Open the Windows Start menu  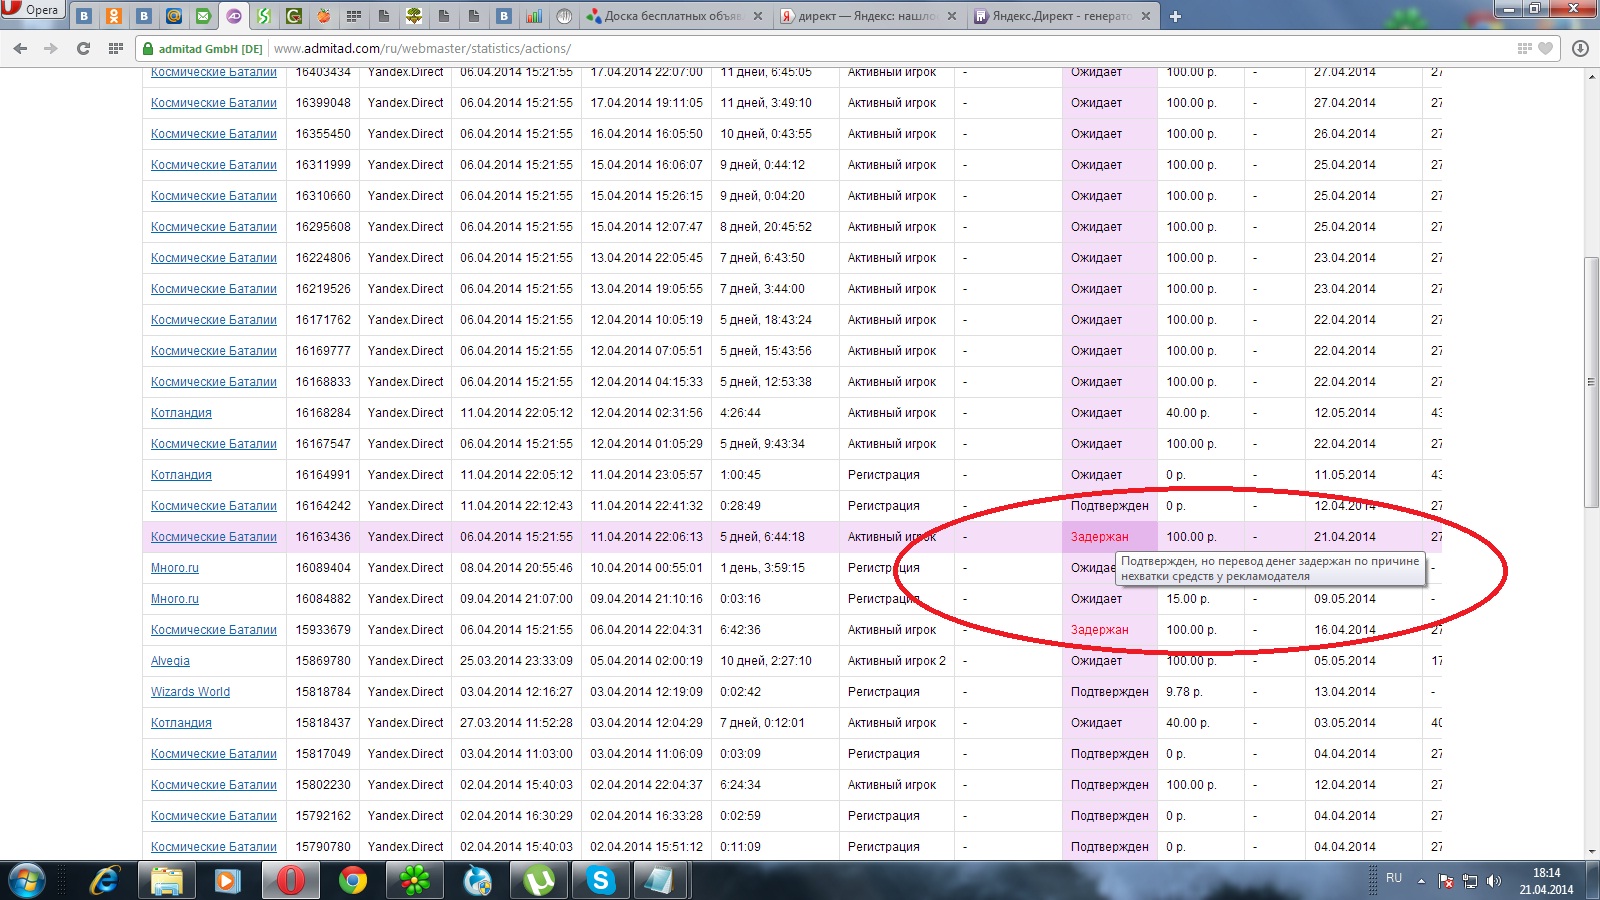click(27, 880)
